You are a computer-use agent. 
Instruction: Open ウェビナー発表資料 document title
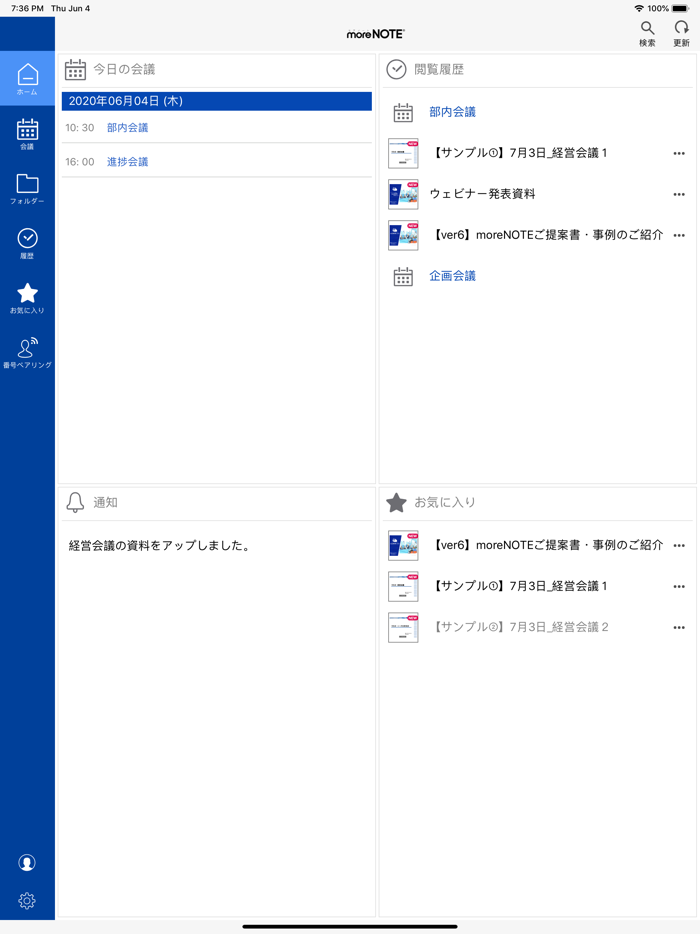pos(483,194)
